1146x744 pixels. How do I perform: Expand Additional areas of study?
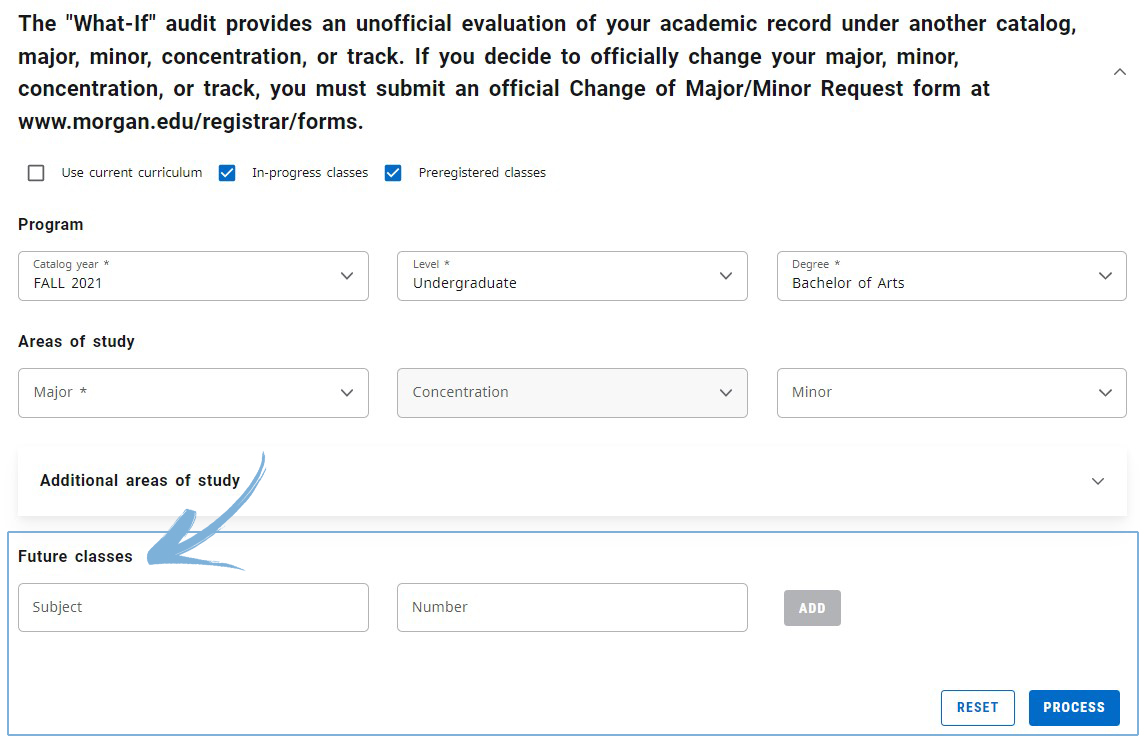140,481
